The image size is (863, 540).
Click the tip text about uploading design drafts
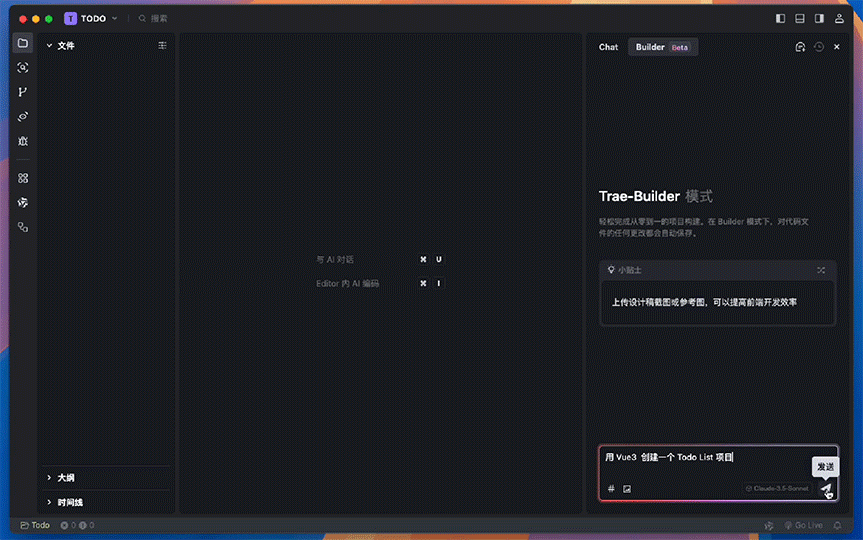704,302
